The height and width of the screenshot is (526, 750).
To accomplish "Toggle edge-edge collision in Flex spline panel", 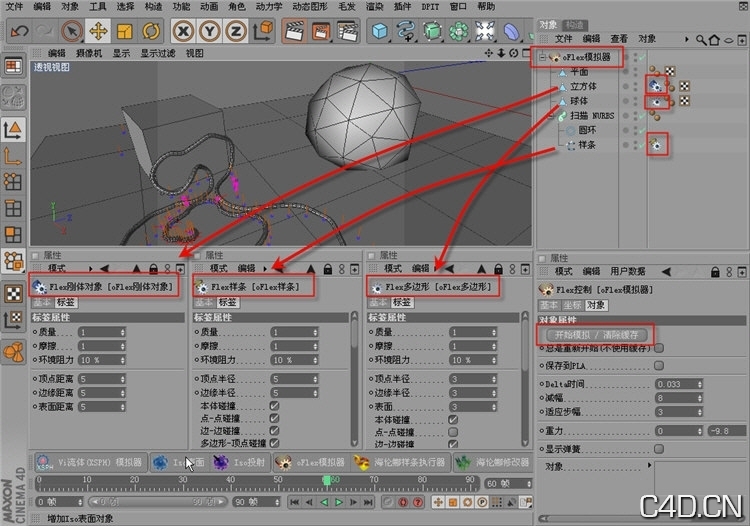I will click(274, 431).
